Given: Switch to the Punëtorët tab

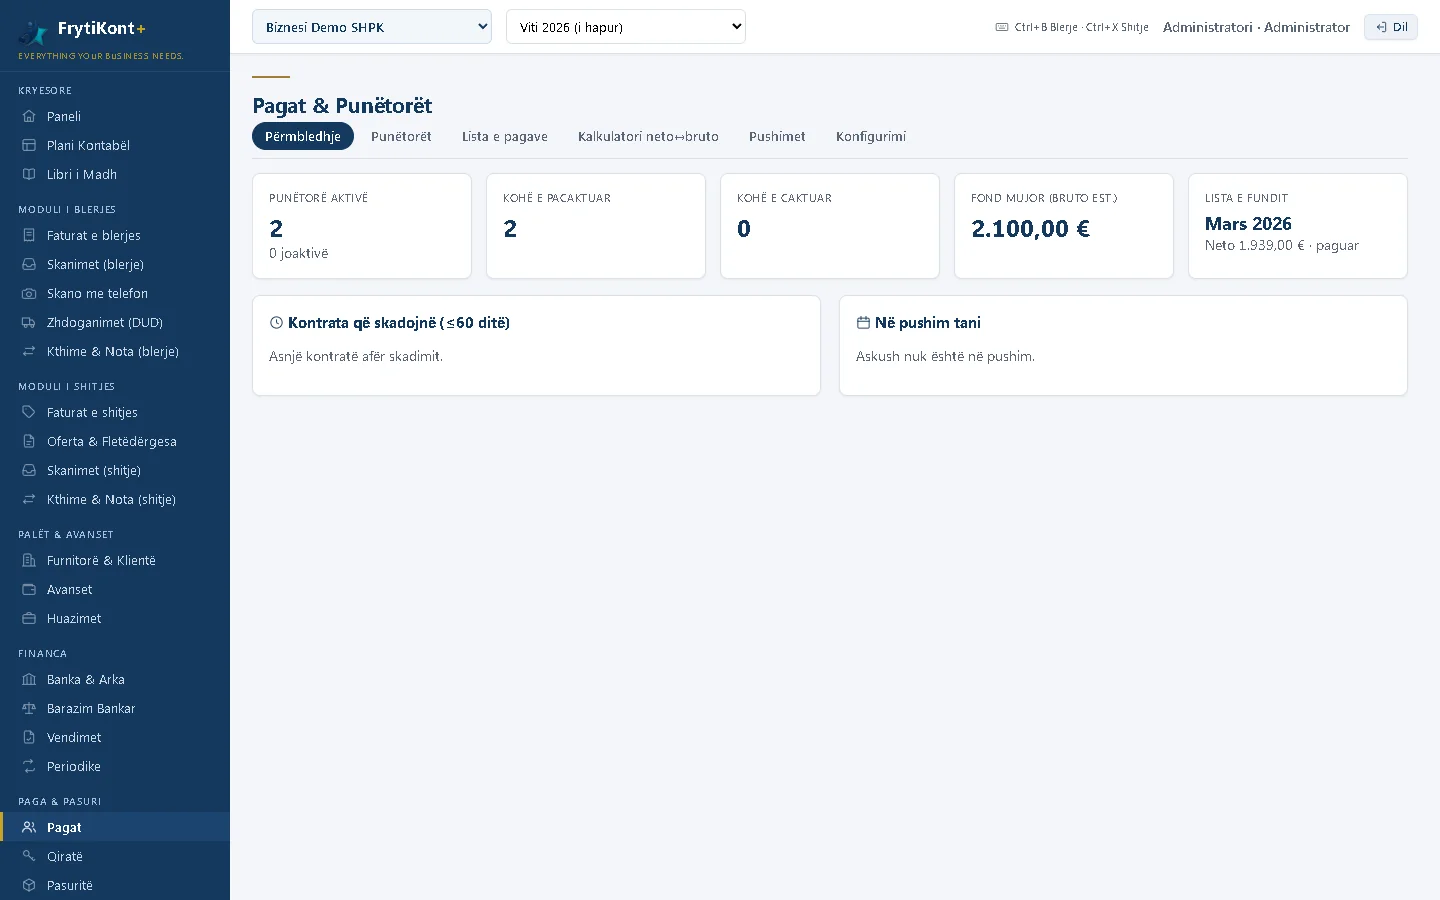Looking at the screenshot, I should (401, 136).
